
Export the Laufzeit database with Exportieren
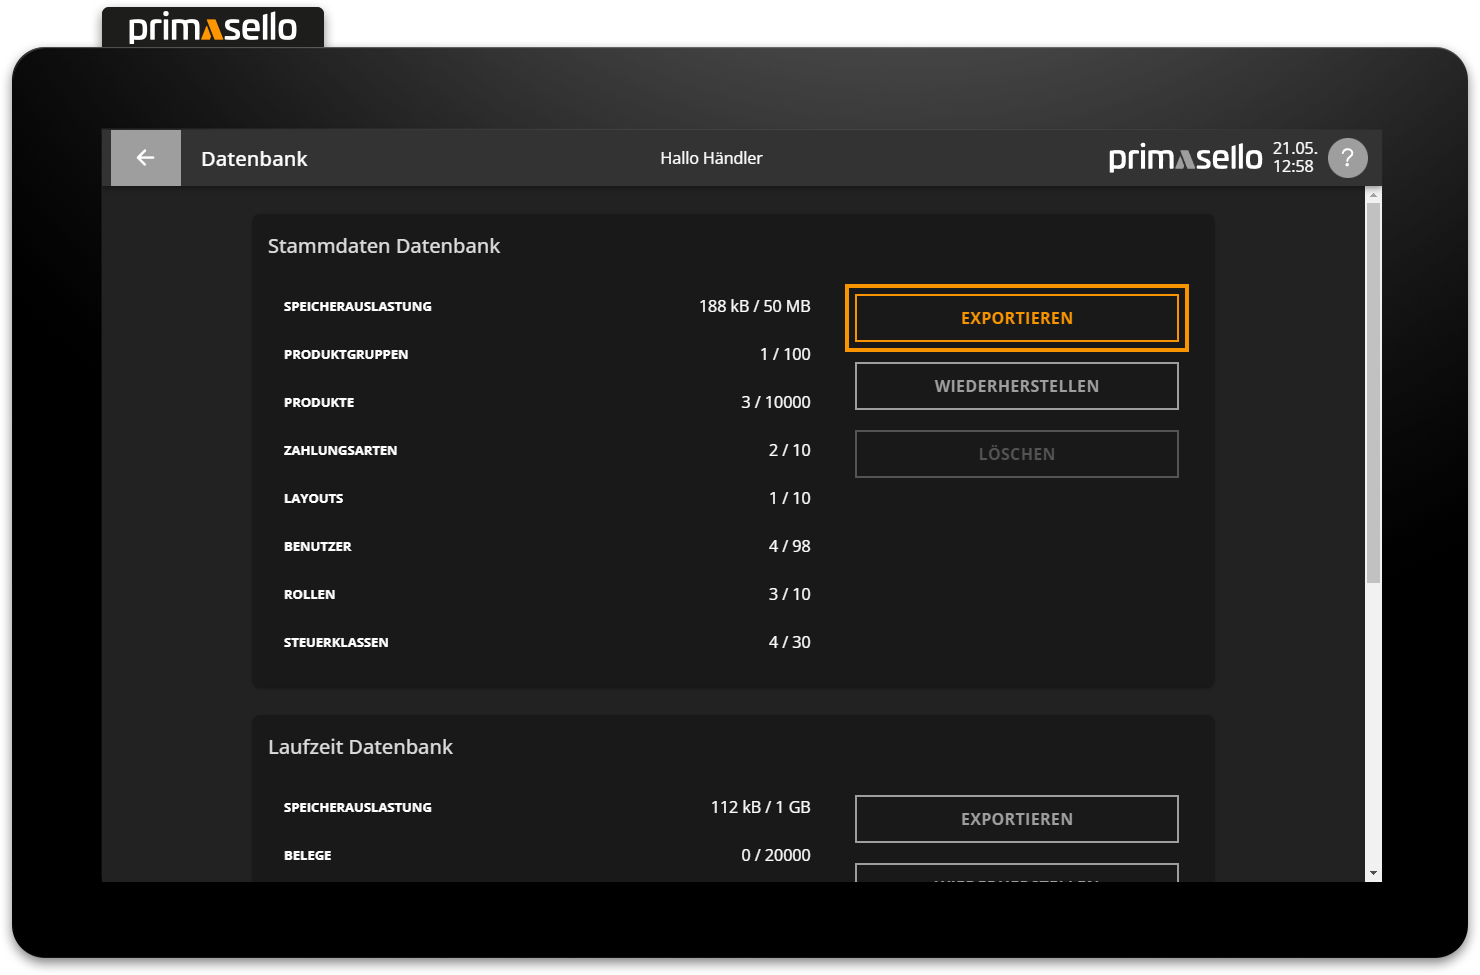1016,819
